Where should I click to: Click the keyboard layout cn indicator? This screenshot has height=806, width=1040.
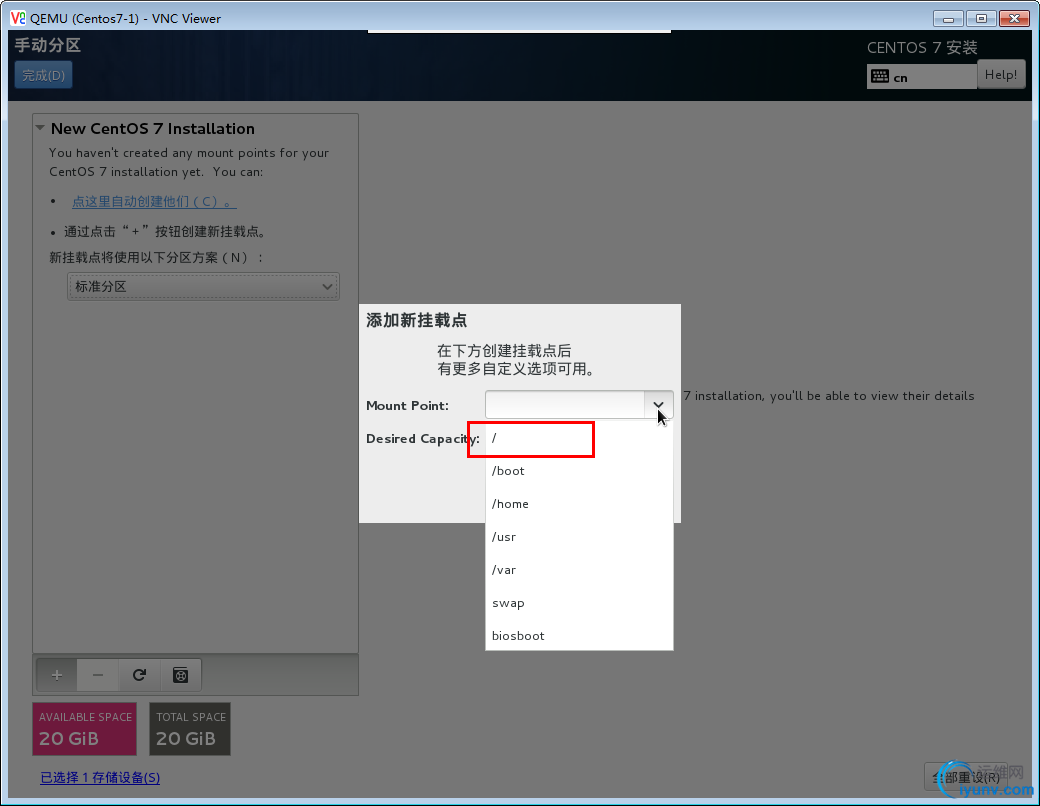point(921,76)
